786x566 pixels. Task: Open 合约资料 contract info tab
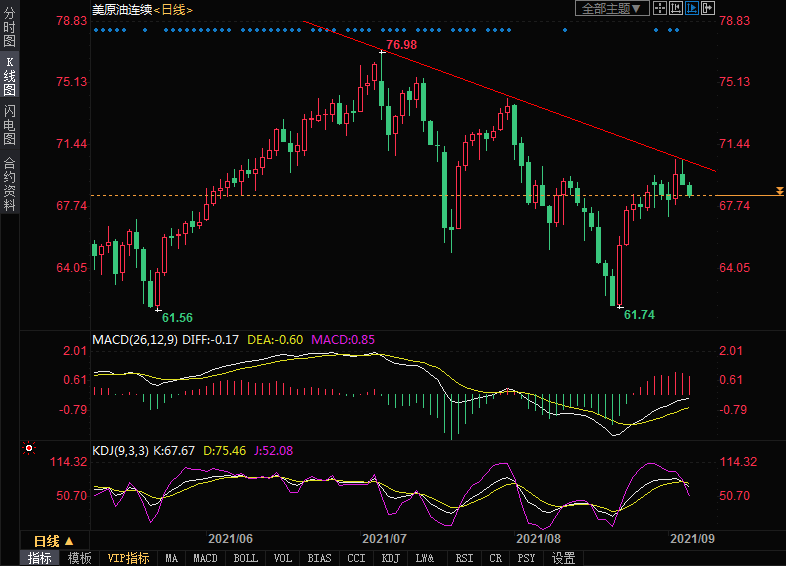click(x=9, y=183)
